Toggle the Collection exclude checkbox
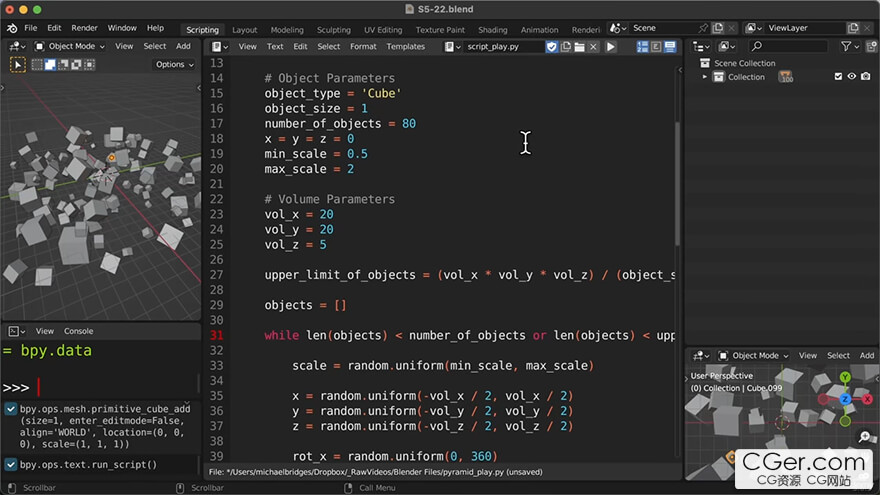The height and width of the screenshot is (495, 880). pyautogui.click(x=838, y=77)
